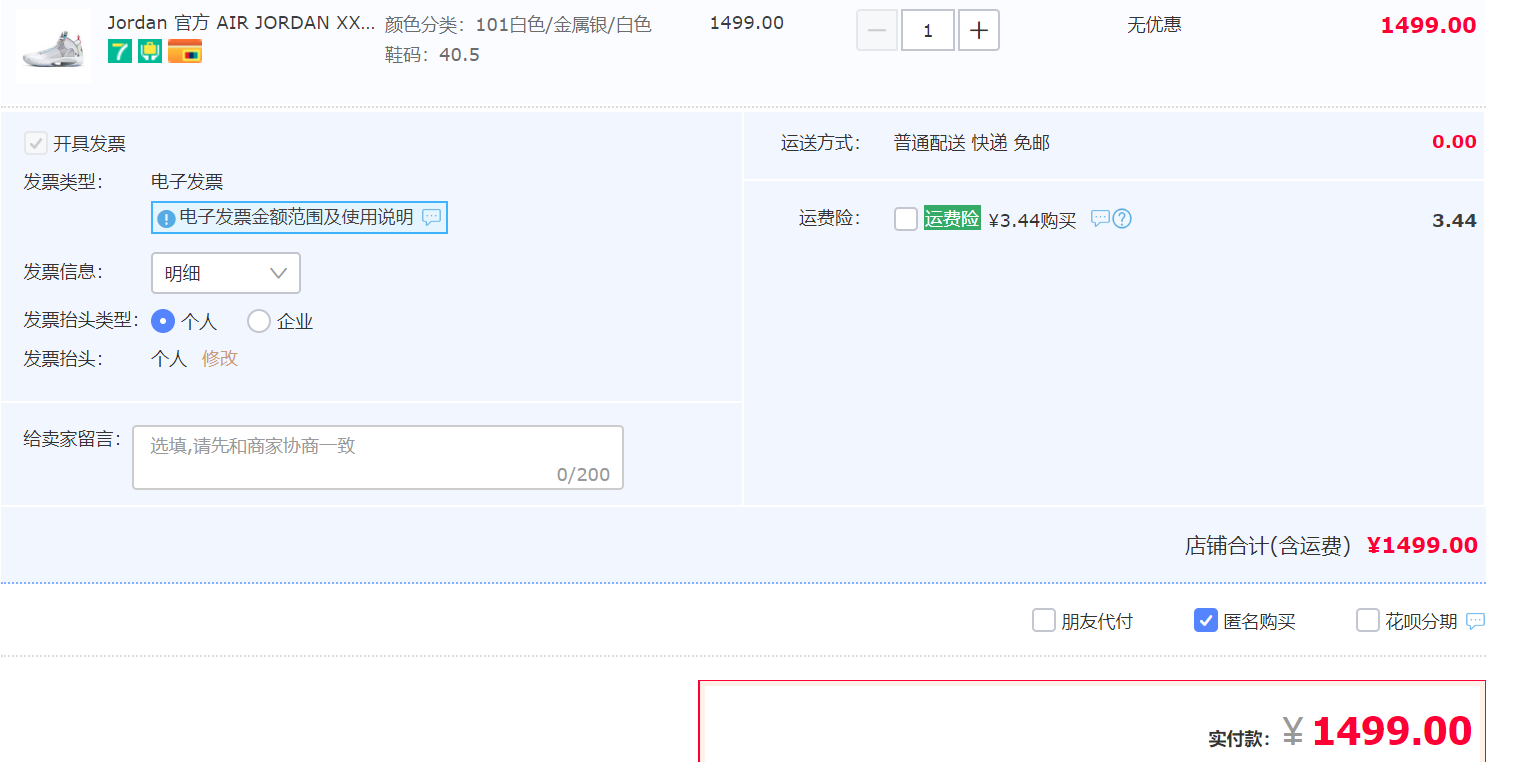Screen dimensions: 1536x762
Task: Click question mark help icon for 运费险
Action: click(x=1122, y=219)
